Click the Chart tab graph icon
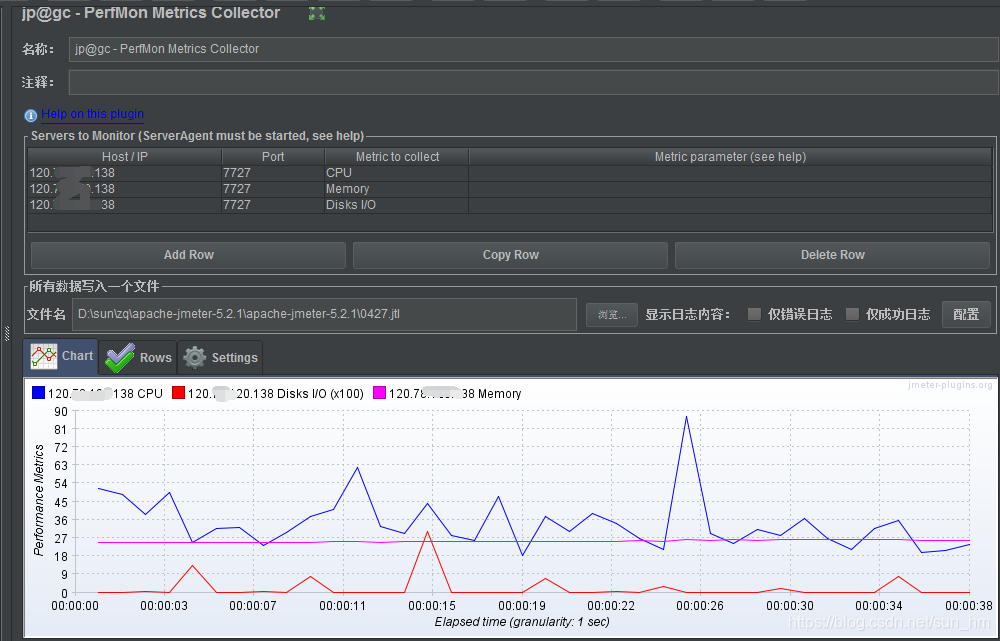Viewport: 1000px width, 641px height. [44, 357]
